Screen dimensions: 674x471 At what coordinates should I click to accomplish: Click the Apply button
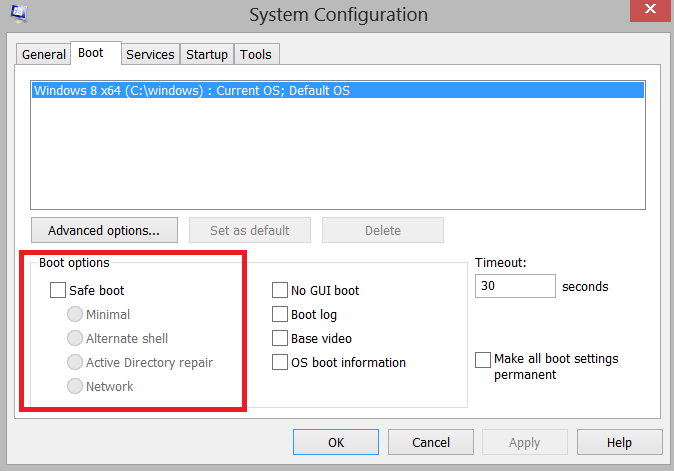(x=524, y=442)
